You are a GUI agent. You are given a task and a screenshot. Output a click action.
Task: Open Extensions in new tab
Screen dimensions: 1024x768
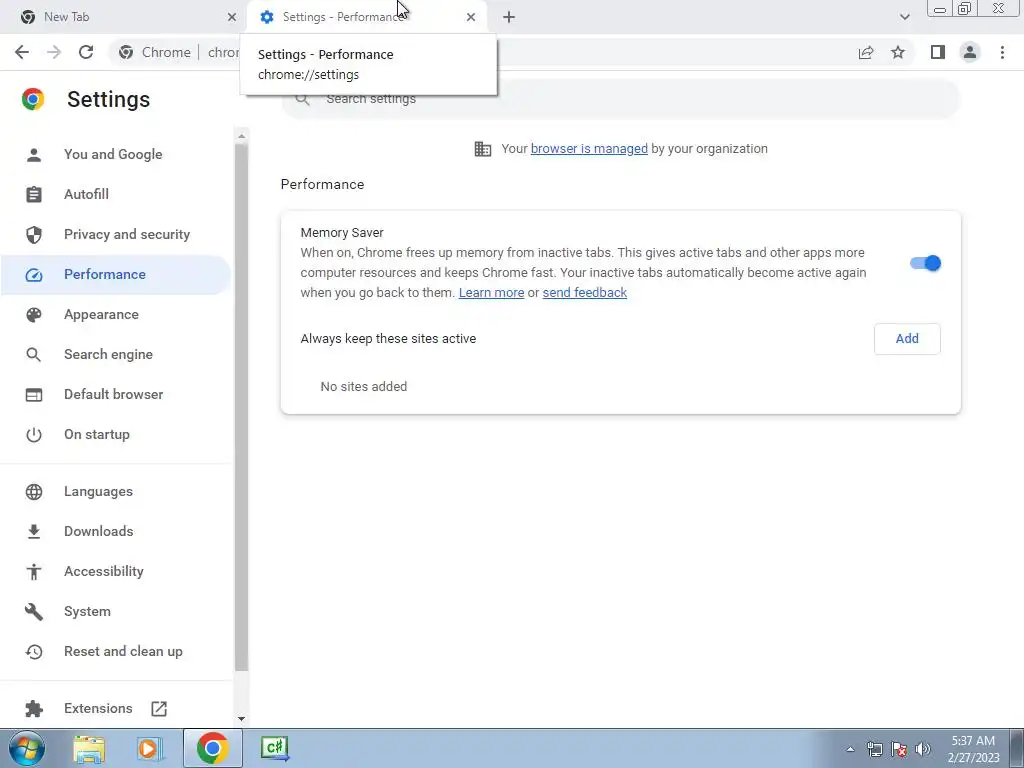pos(98,709)
